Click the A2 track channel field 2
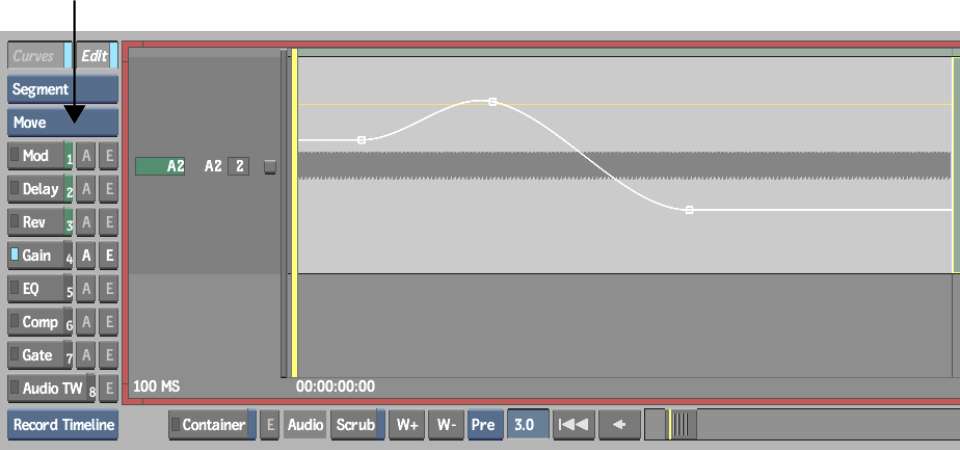 point(239,166)
